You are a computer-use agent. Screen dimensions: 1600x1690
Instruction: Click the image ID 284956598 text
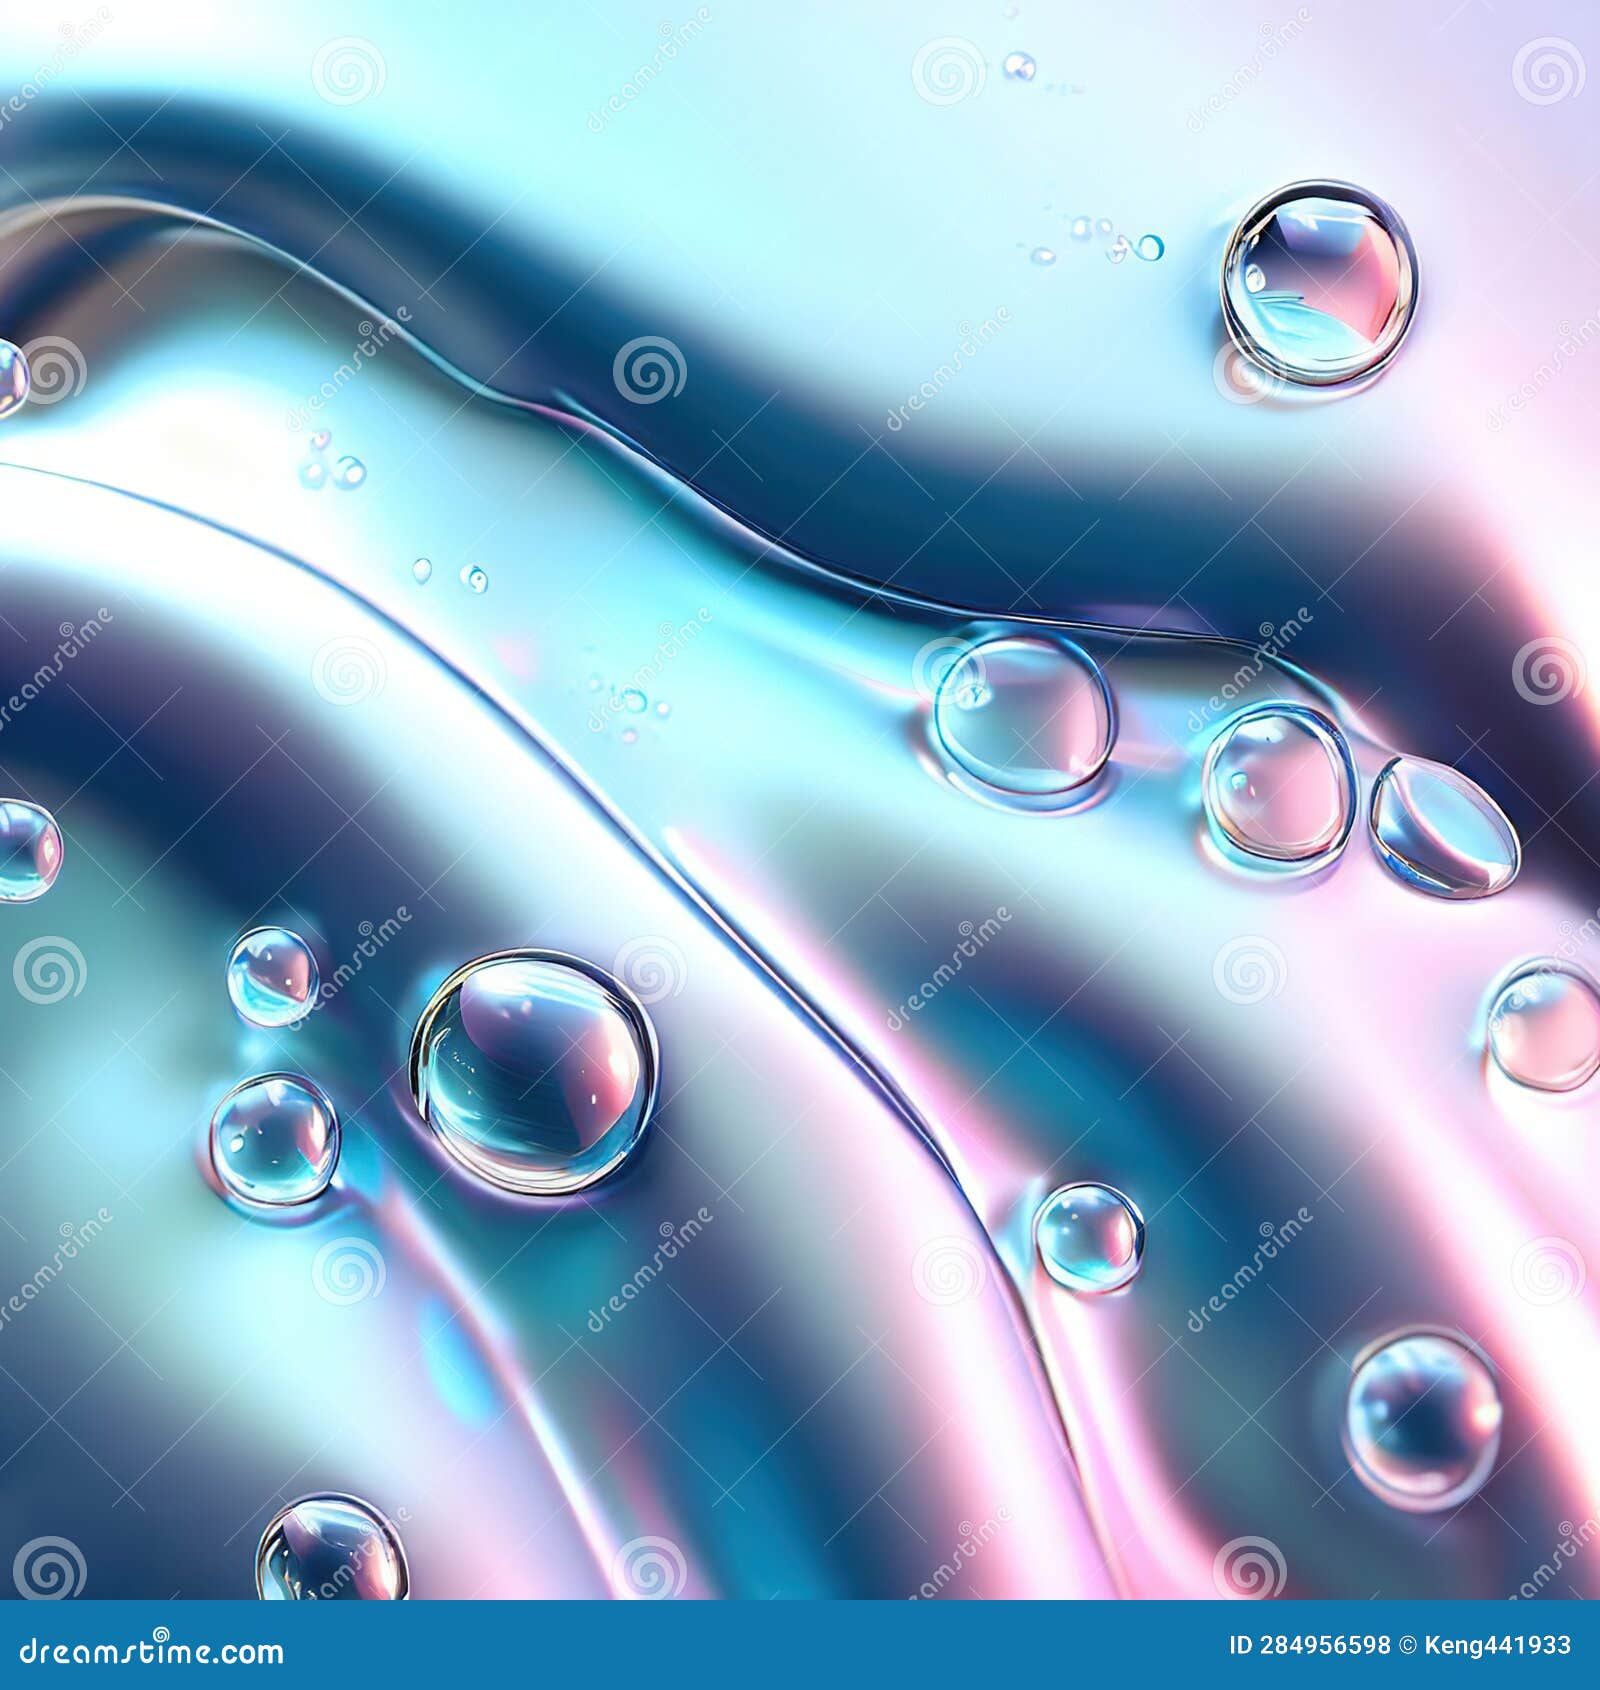click(1310, 1648)
